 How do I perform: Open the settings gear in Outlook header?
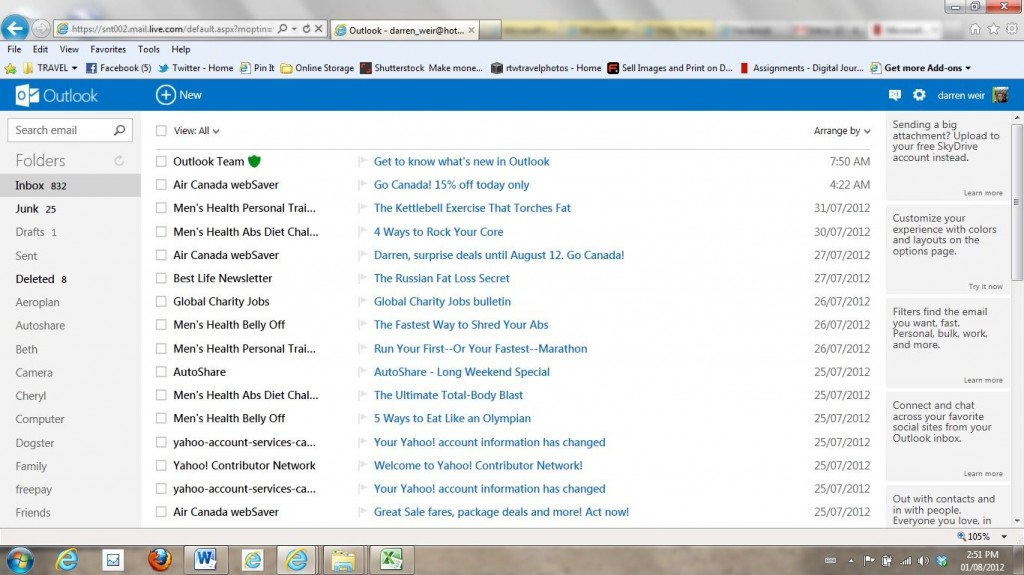919,95
